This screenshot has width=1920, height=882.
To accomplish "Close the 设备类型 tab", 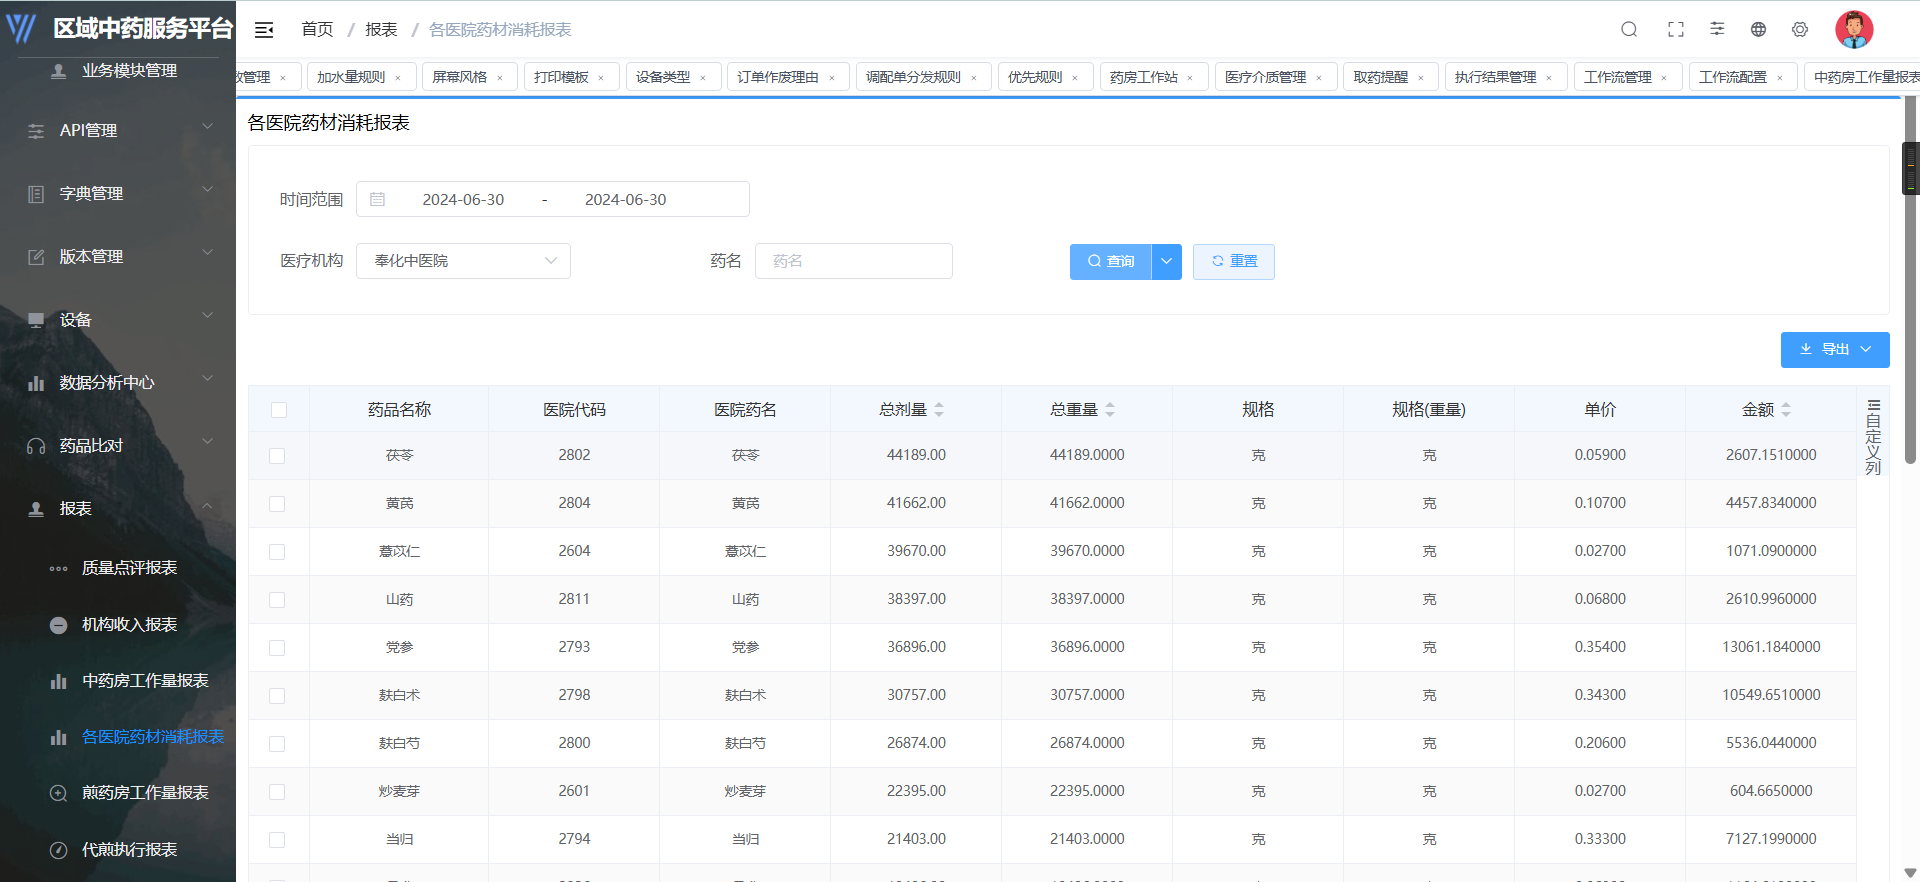I will [703, 78].
